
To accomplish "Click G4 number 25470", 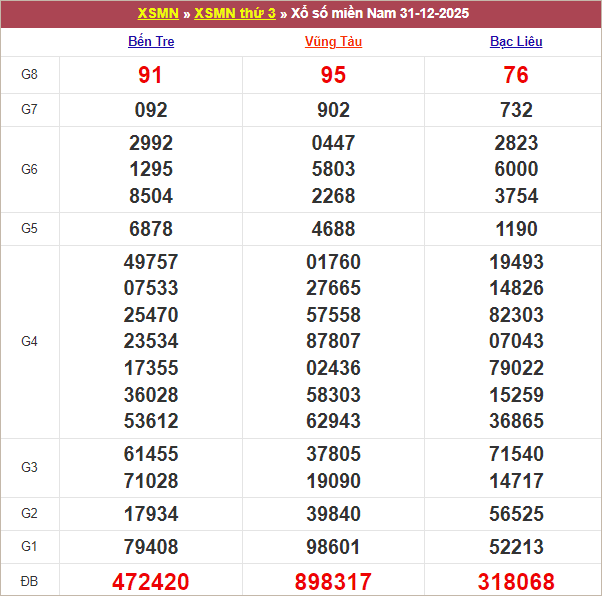I will 151,315.
